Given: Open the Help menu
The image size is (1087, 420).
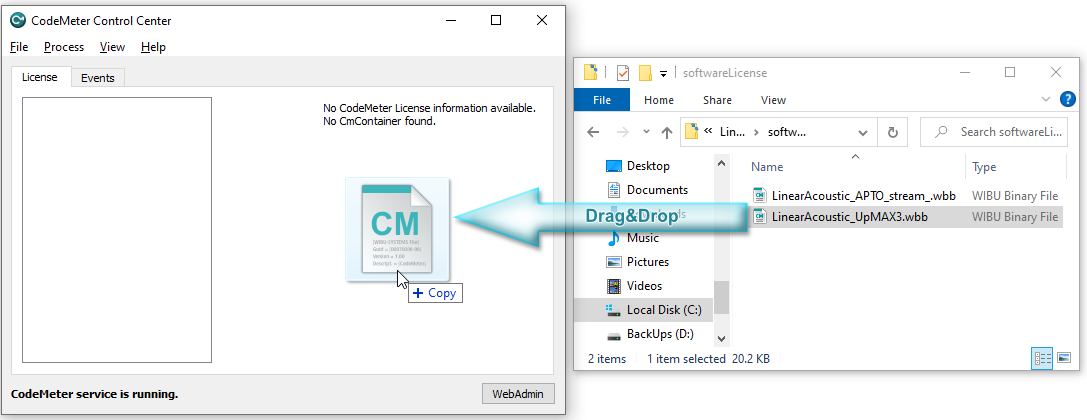Looking at the screenshot, I should pos(153,47).
